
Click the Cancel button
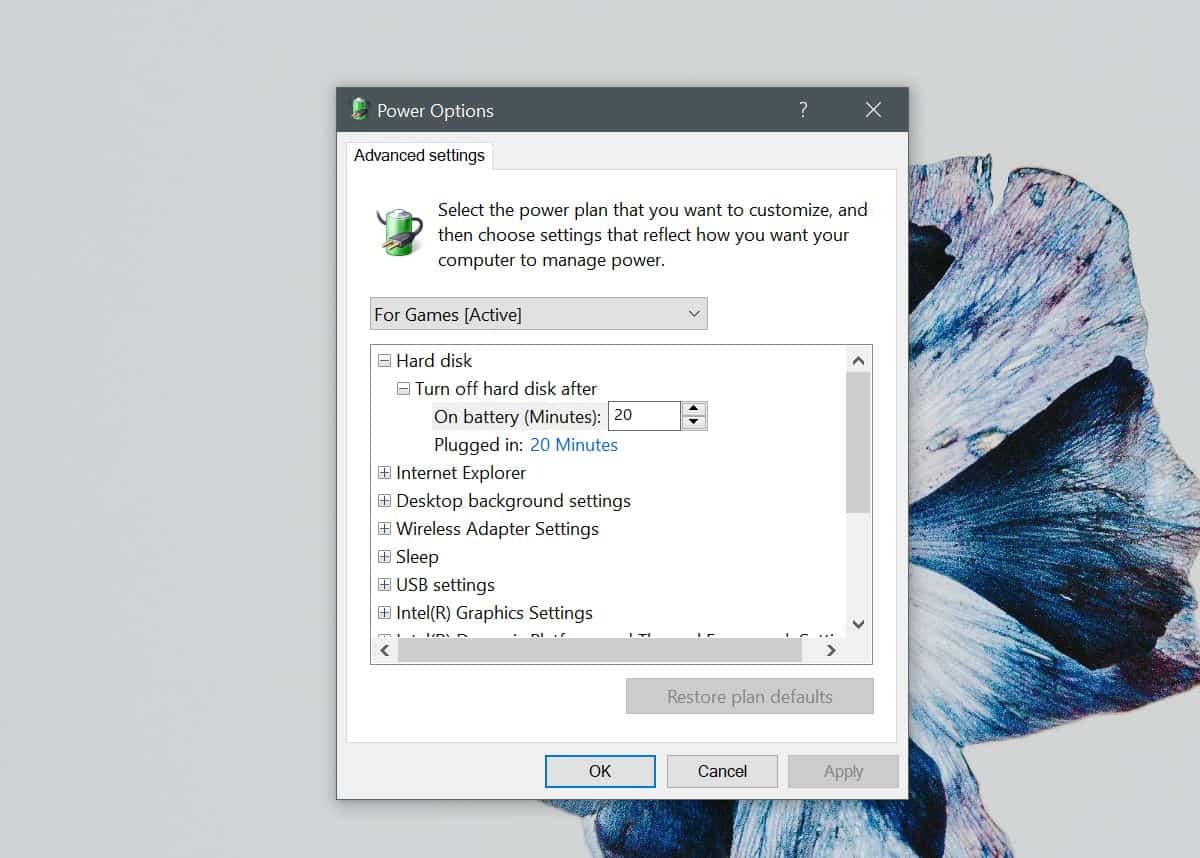pyautogui.click(x=721, y=771)
